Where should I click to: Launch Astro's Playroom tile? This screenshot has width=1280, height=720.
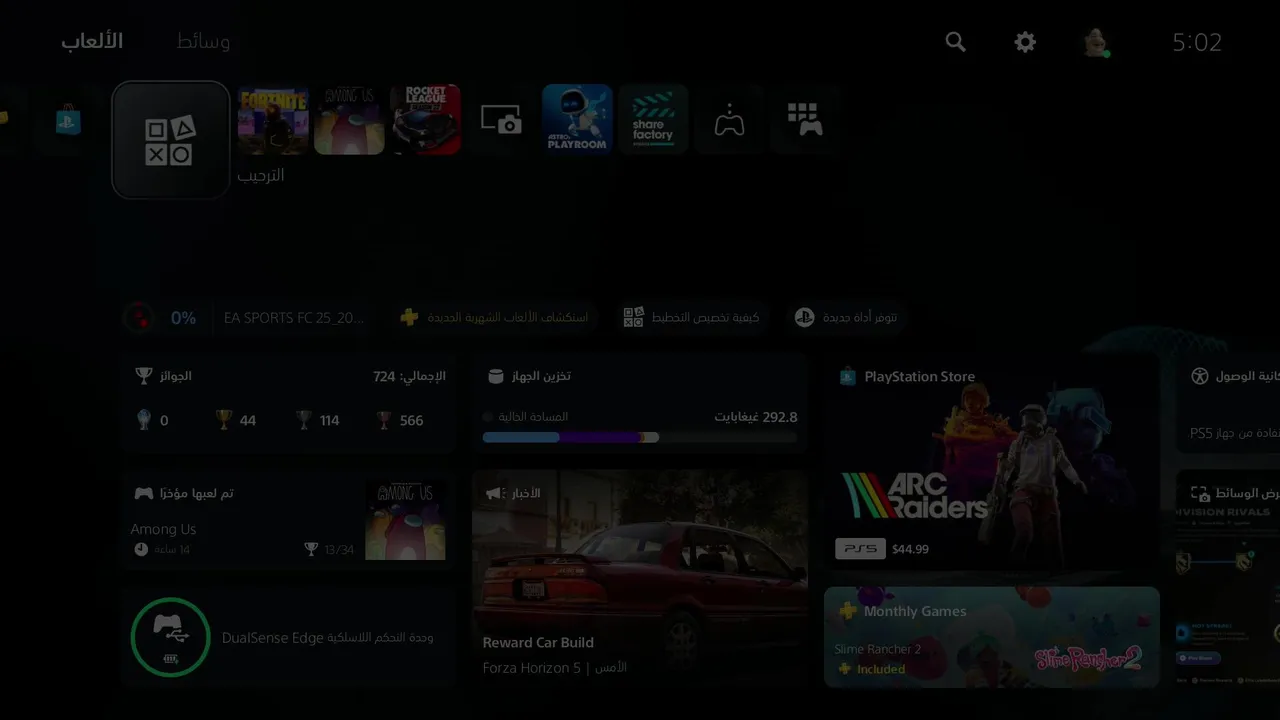coord(577,119)
